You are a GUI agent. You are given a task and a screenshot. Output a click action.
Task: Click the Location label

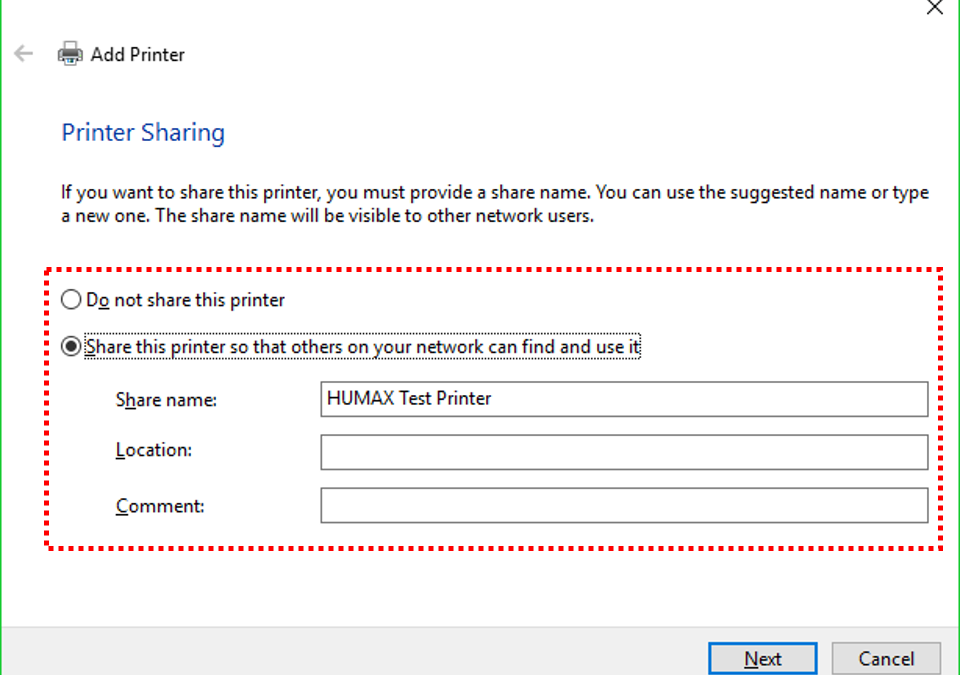coord(154,450)
